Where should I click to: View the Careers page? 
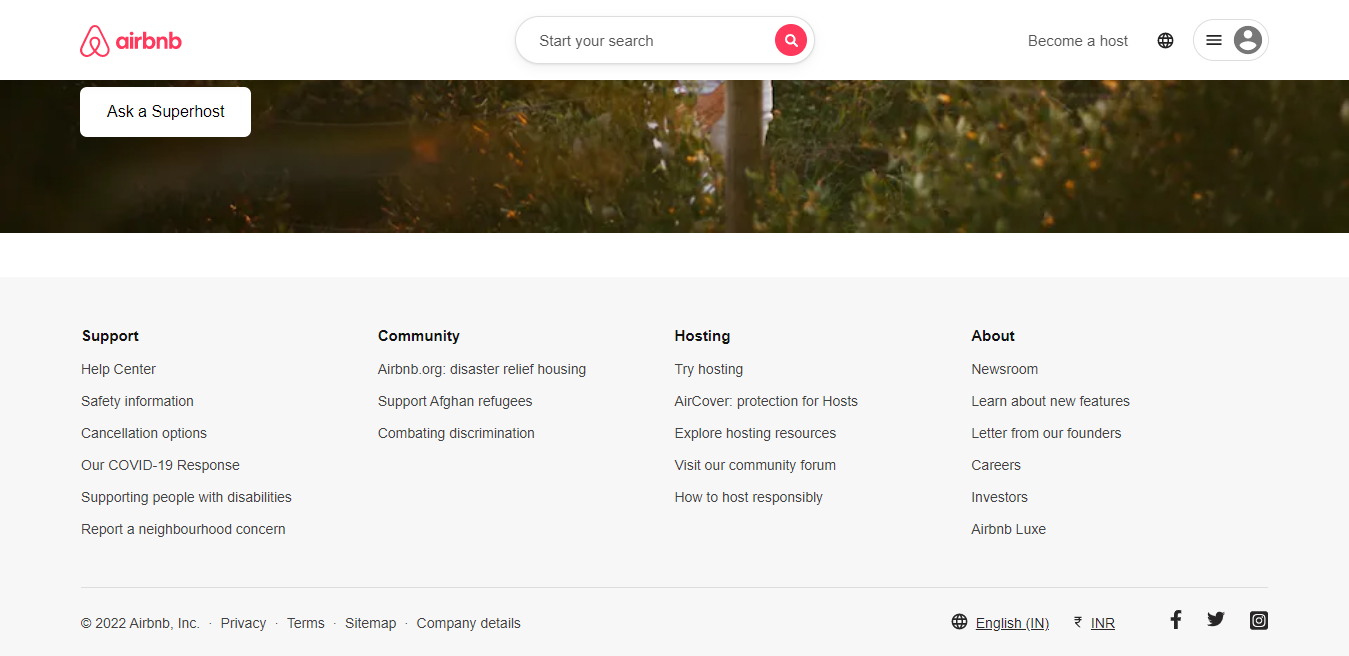tap(996, 464)
